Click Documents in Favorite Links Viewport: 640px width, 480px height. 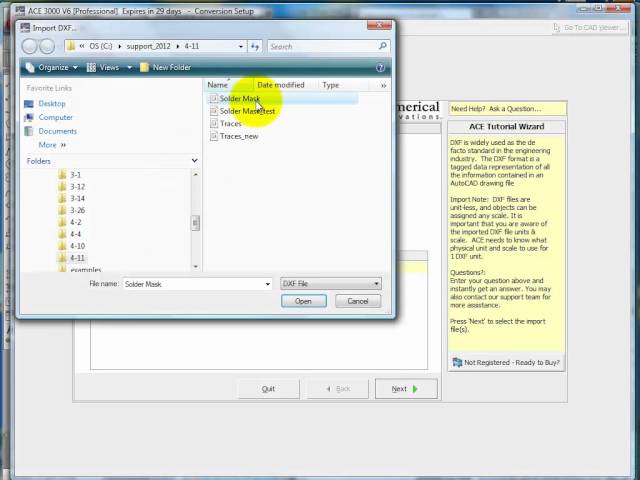coord(58,131)
